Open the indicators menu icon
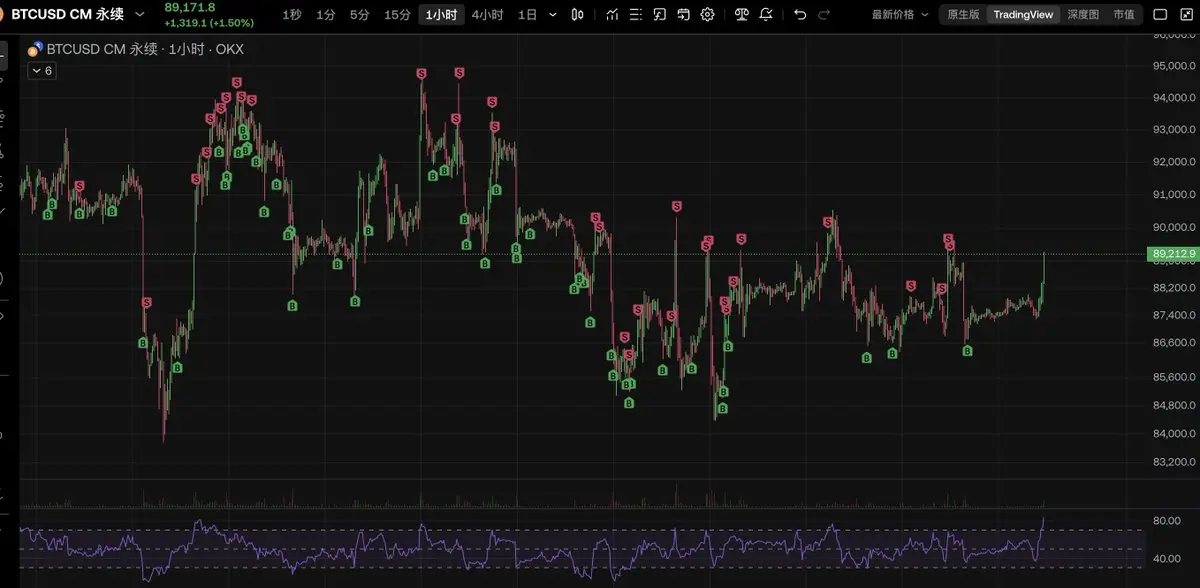Image resolution: width=1200 pixels, height=588 pixels. (x=611, y=15)
